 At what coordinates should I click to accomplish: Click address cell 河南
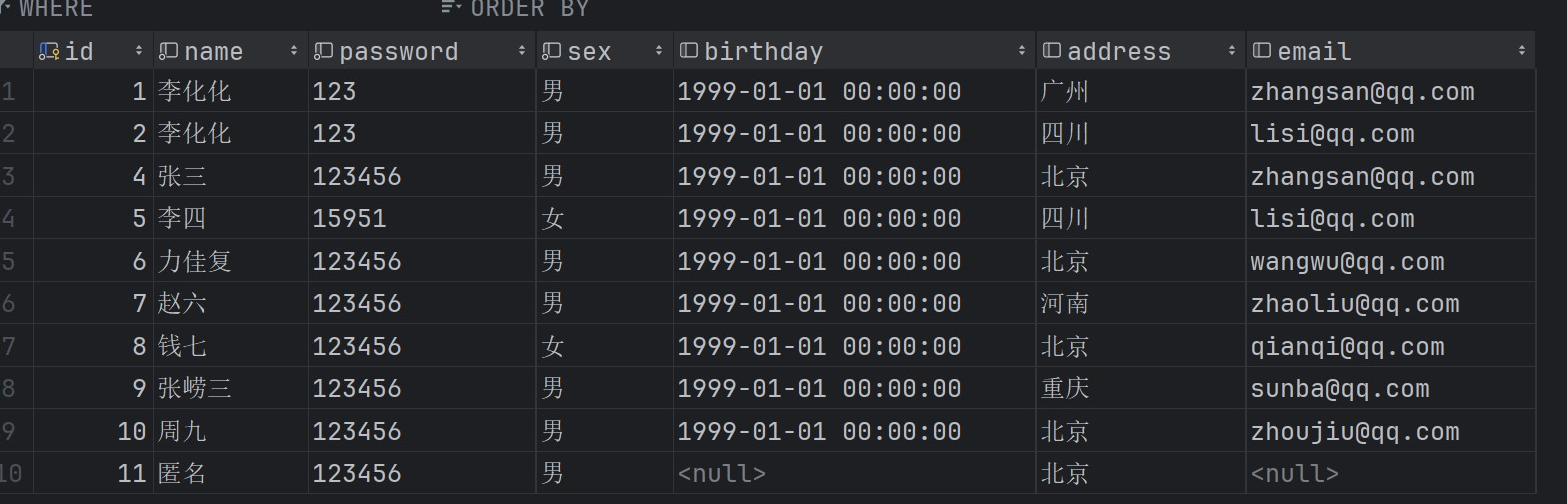pyautogui.click(x=1140, y=303)
